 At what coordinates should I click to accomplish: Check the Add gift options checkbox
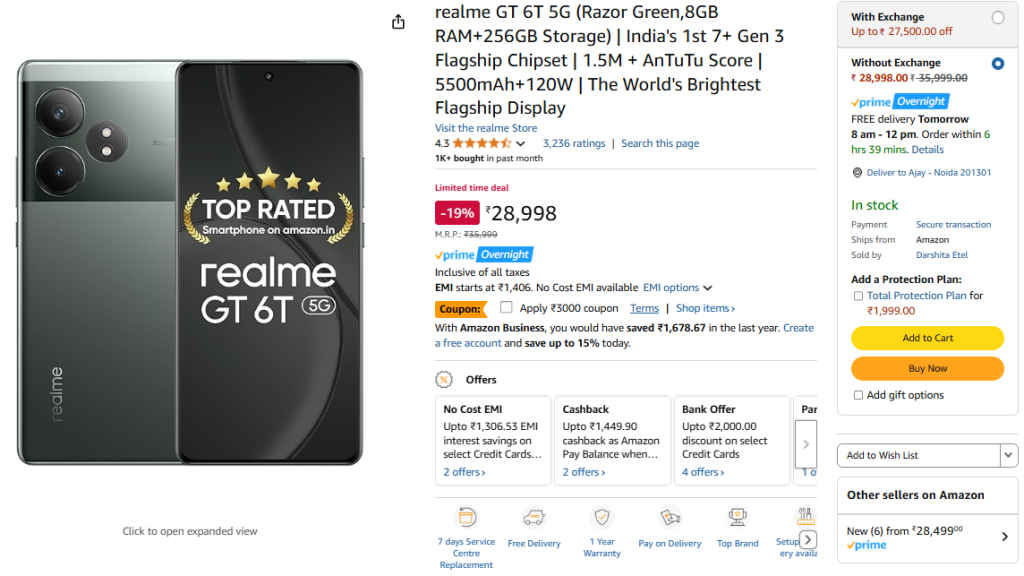click(x=857, y=395)
